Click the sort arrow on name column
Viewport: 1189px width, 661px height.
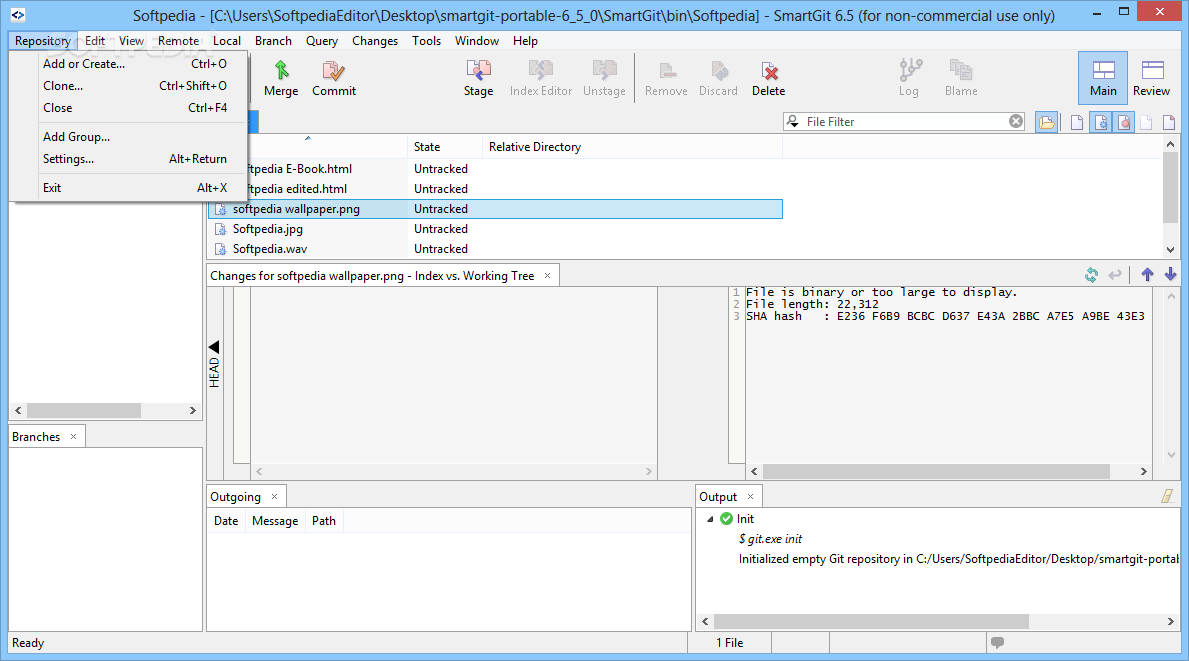pos(308,138)
